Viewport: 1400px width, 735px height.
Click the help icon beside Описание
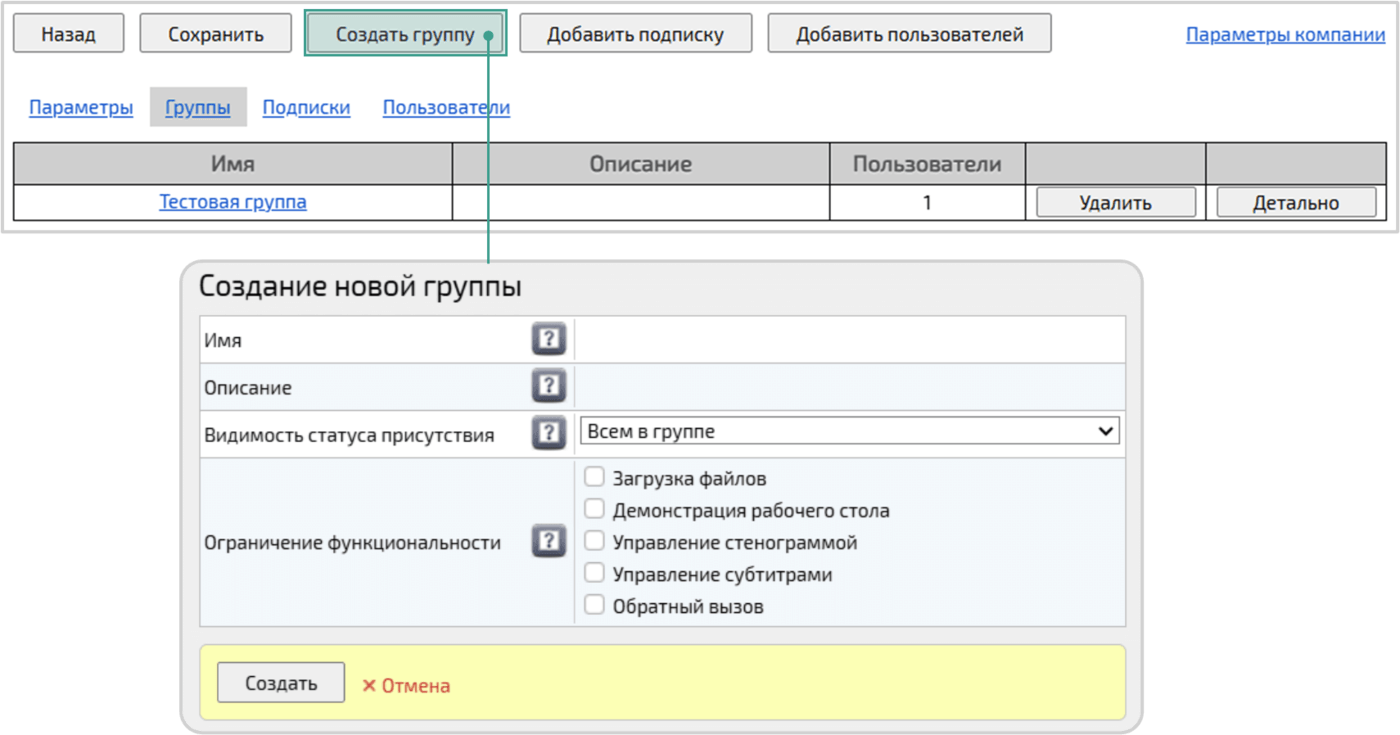pyautogui.click(x=548, y=386)
